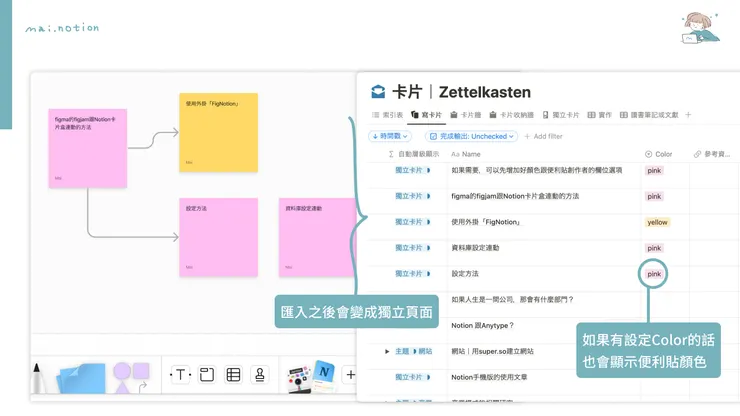740x416 pixels.
Task: Open row '如果需要, 可以先增加好顏色…'
Action: click(537, 170)
